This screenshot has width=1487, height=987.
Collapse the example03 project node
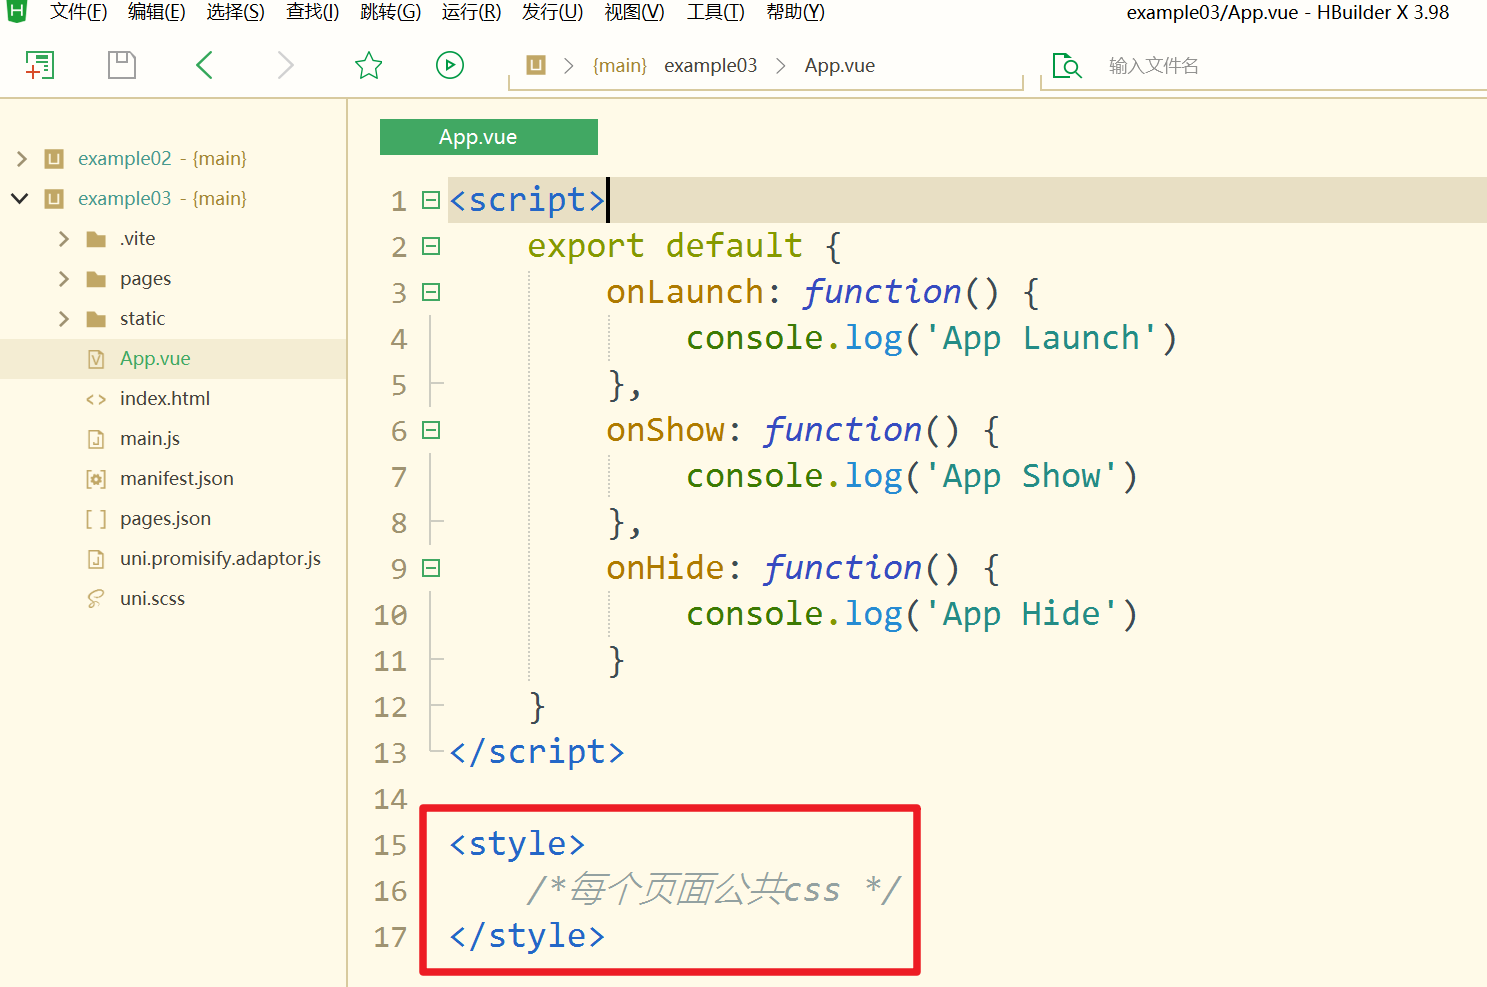(x=19, y=198)
